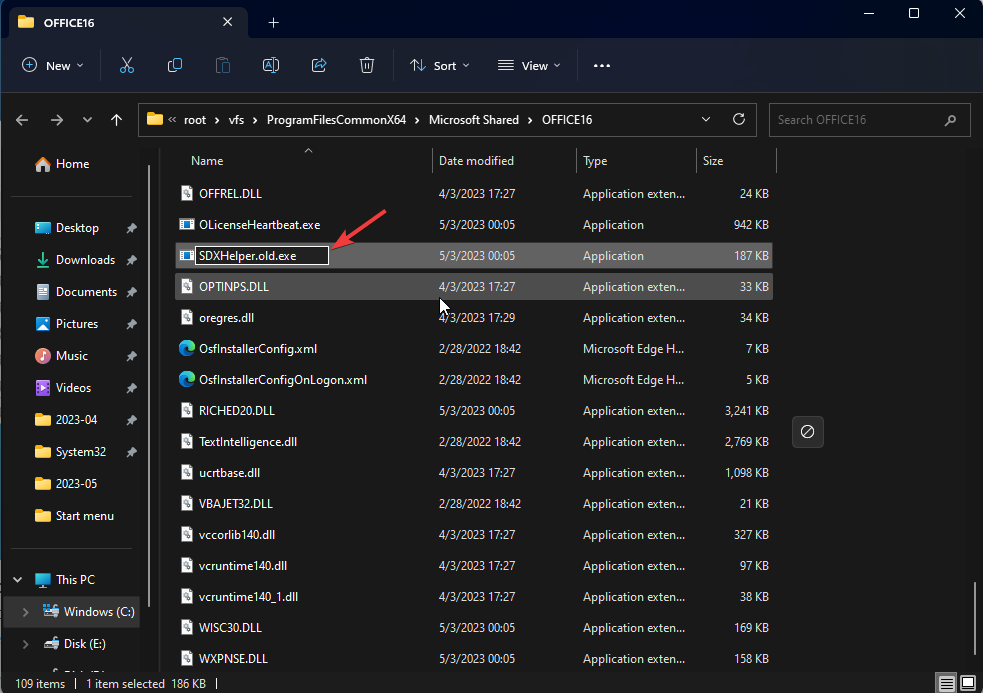Screen dimensions: 983x693
Task: Go back with the left arrow
Action: [x=22, y=120]
